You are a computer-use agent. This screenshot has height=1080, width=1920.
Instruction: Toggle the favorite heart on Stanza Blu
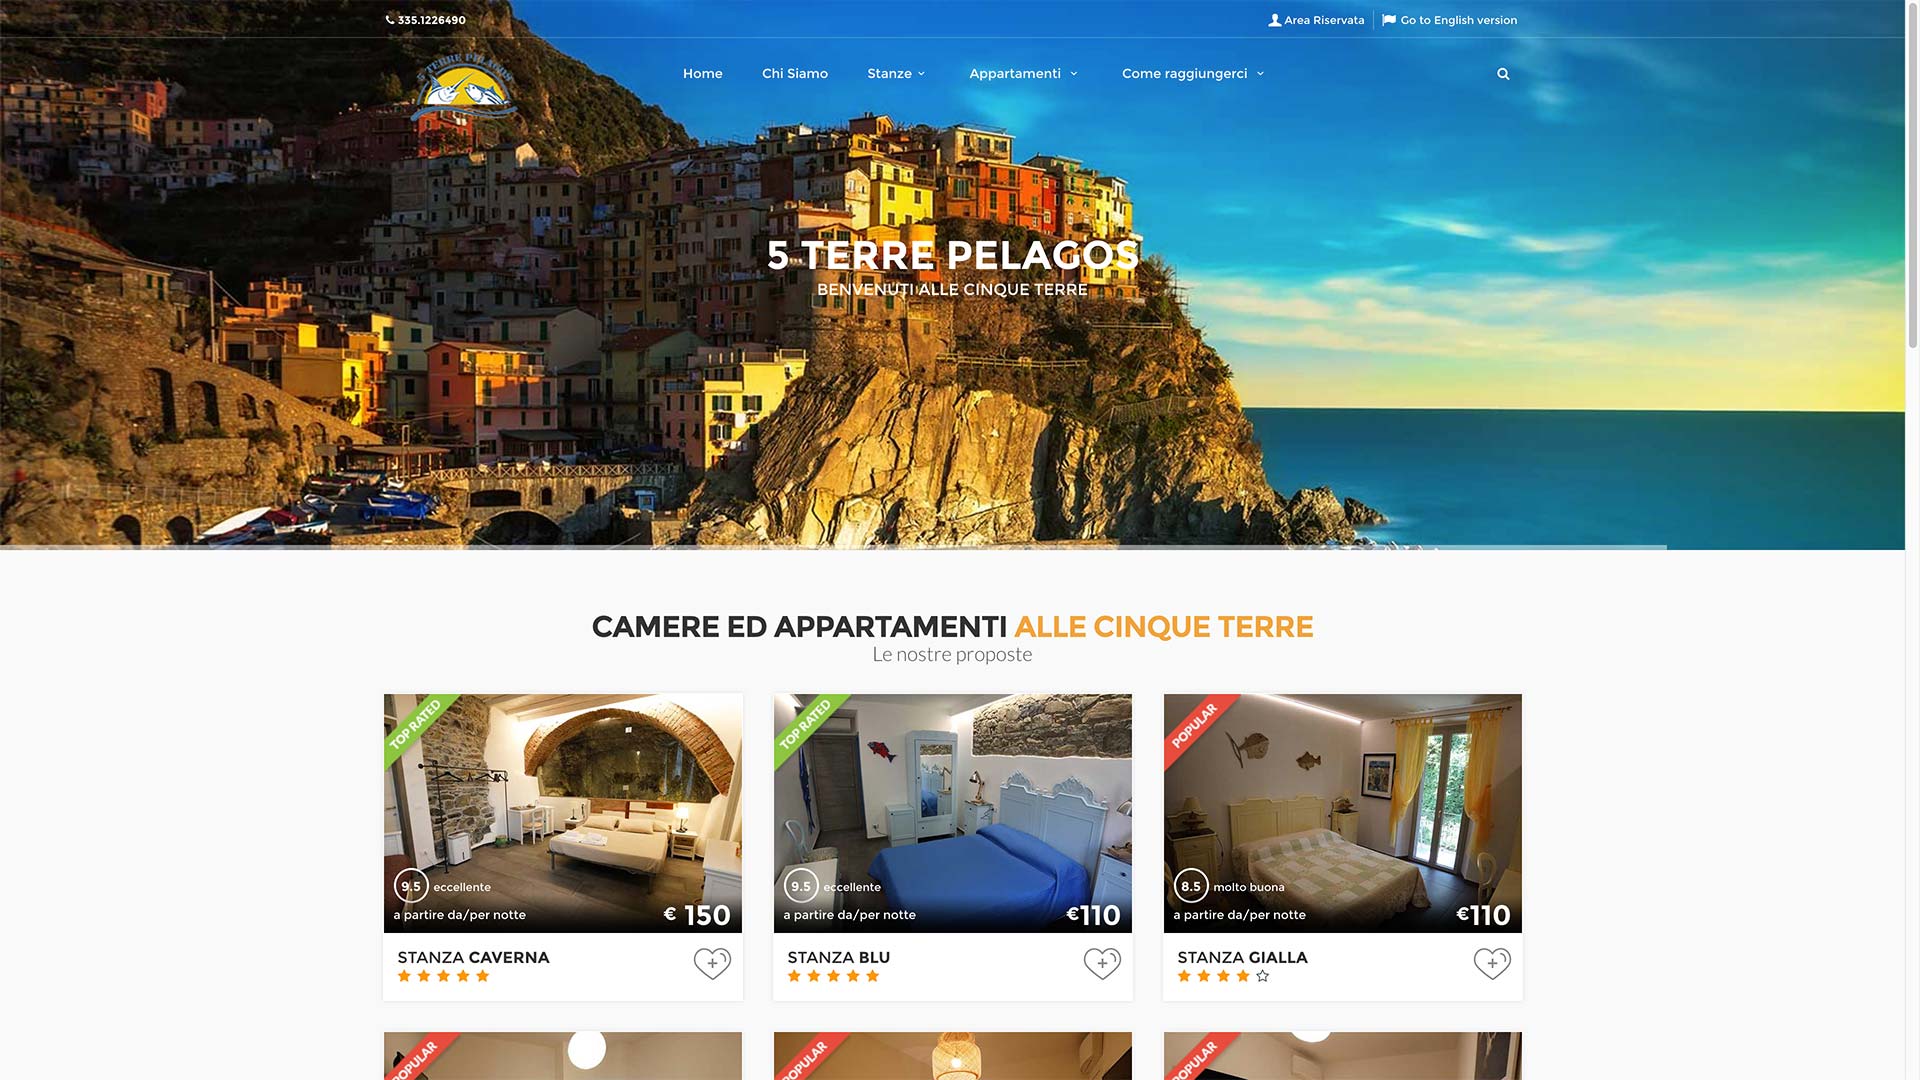click(x=1102, y=963)
